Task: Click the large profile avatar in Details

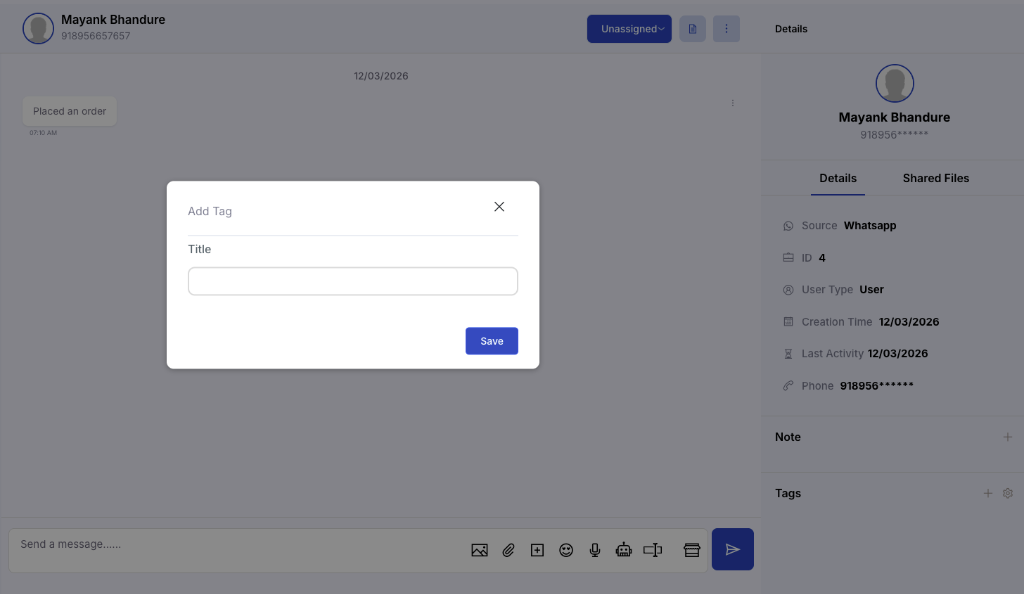Action: [x=895, y=84]
